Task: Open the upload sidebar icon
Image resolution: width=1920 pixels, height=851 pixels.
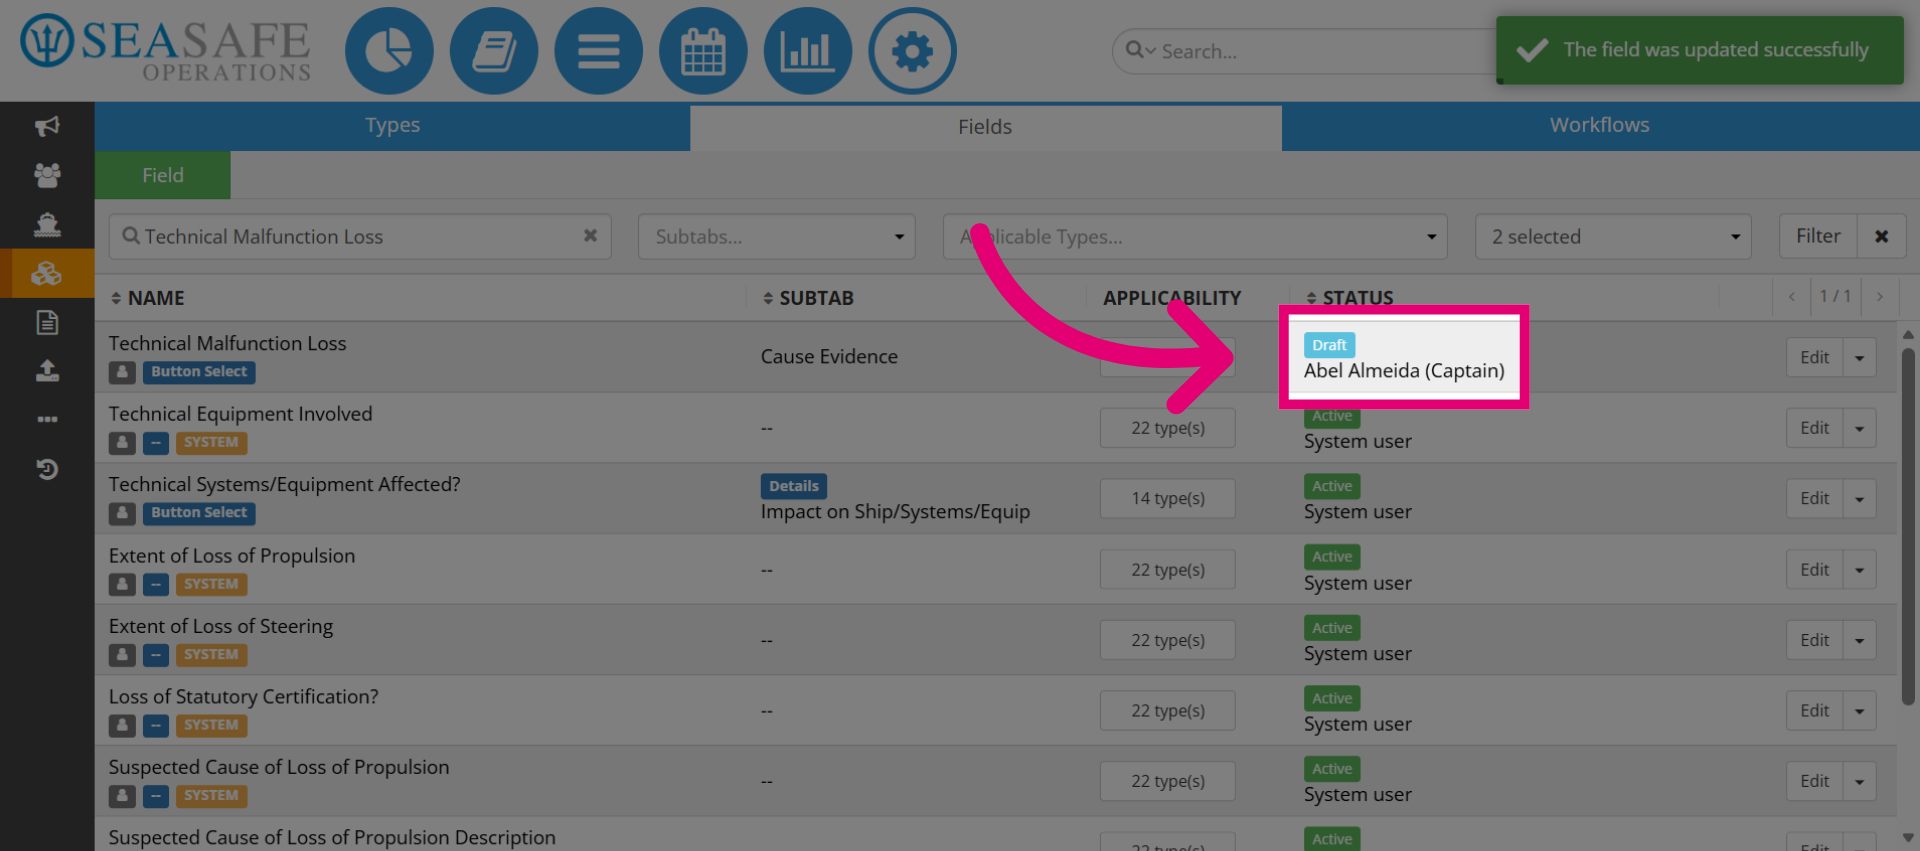Action: (47, 371)
